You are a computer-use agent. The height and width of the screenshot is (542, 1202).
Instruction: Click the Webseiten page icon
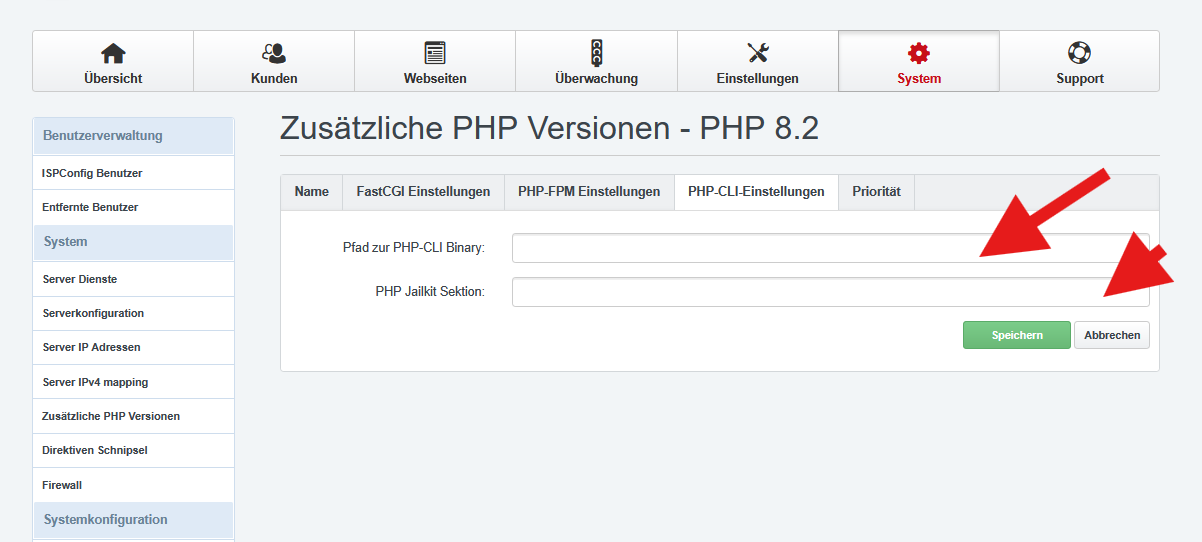tap(435, 53)
